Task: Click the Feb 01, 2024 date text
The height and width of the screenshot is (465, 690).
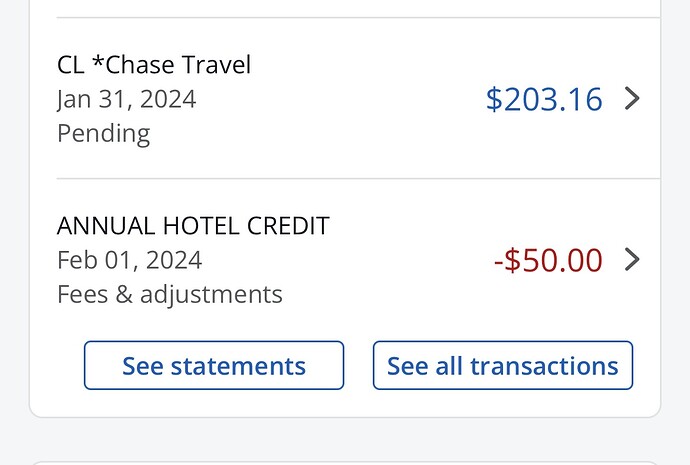Action: [129, 260]
